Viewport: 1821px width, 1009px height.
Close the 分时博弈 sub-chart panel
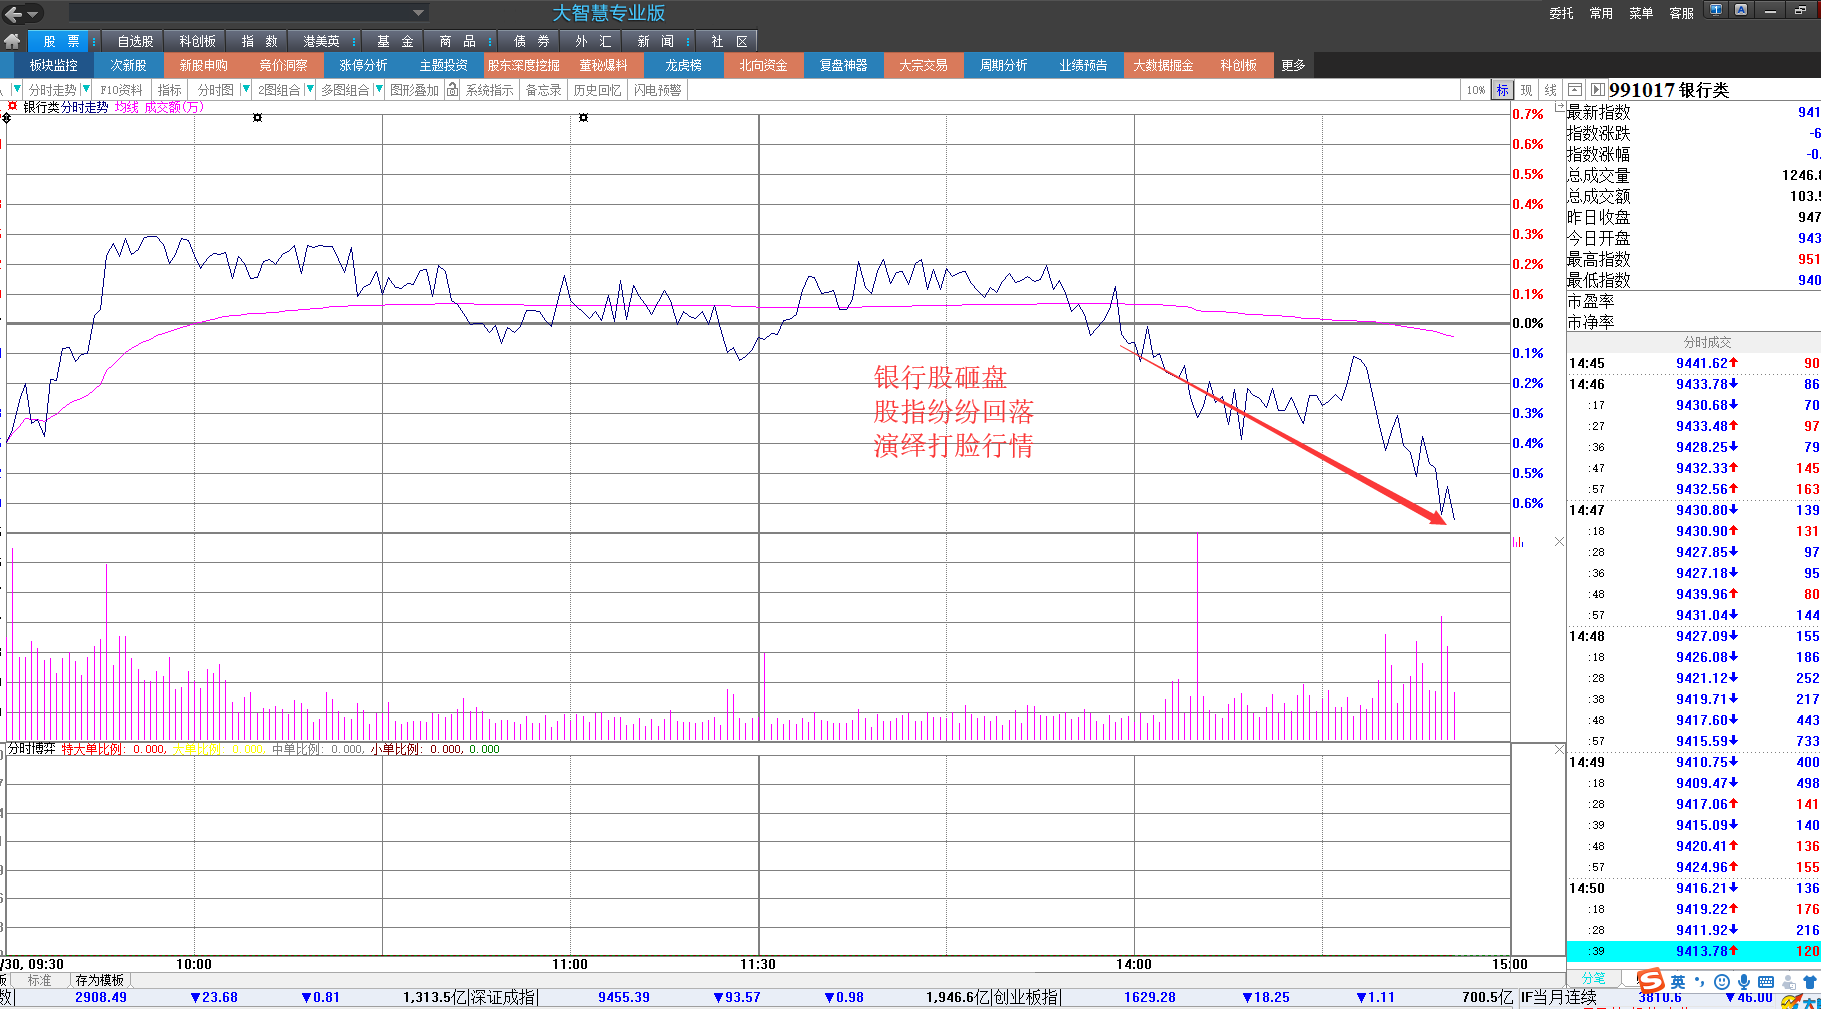(x=1559, y=750)
